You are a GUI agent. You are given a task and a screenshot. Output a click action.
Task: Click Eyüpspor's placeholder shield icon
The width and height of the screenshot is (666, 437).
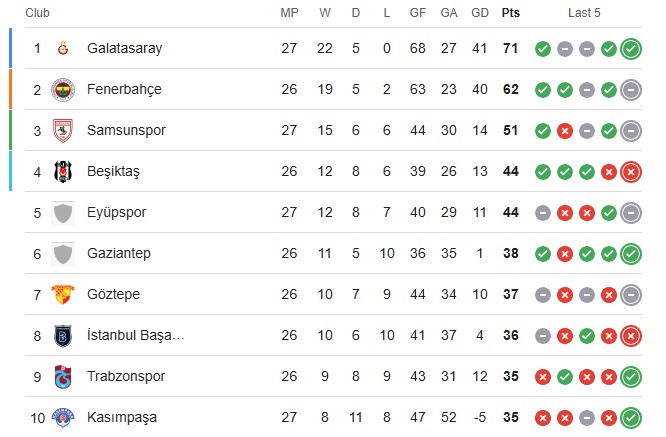(x=63, y=213)
